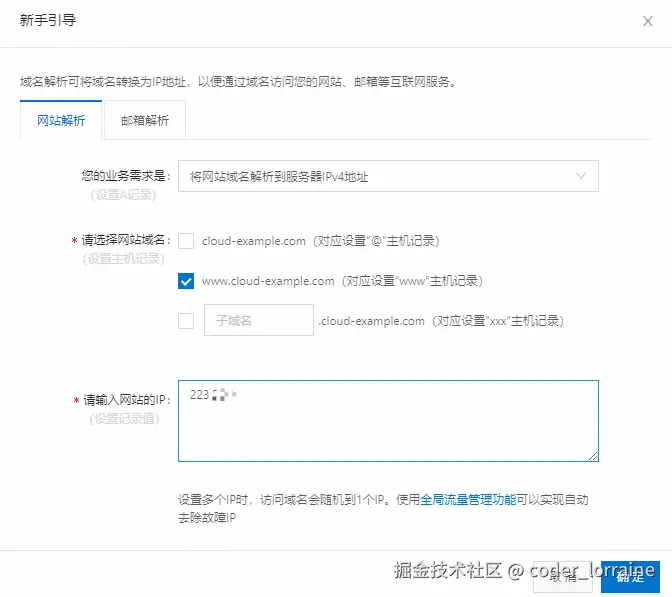
Task: Click the .cloud-example.com suffix text
Action: (x=371, y=321)
